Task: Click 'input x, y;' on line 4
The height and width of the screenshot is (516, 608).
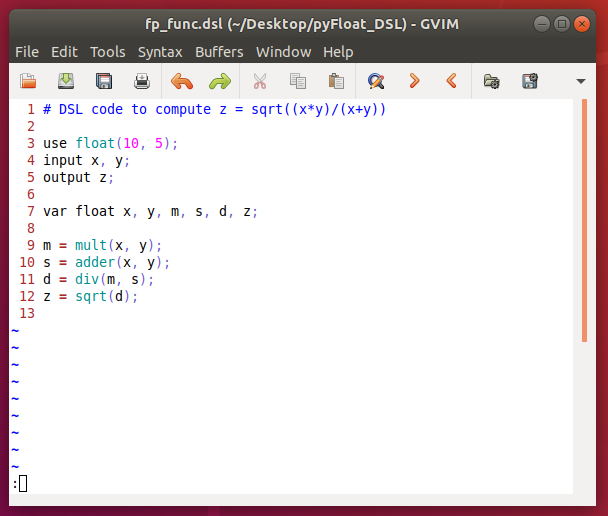Action: pyautogui.click(x=86, y=160)
